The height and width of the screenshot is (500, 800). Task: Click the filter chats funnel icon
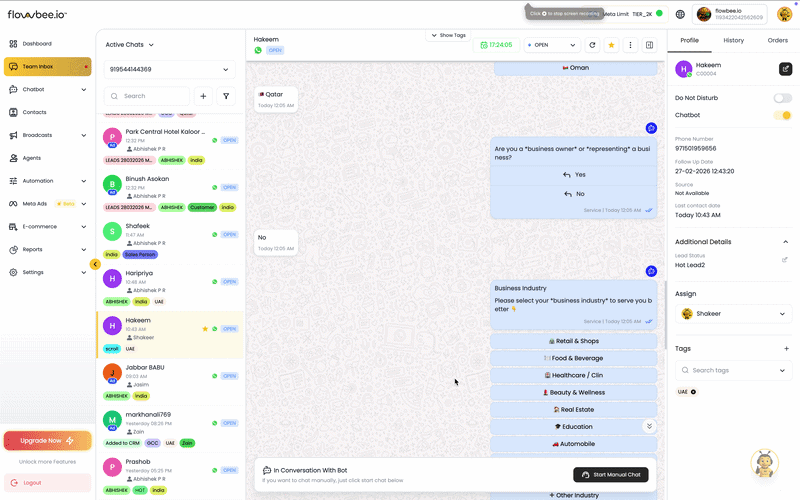click(226, 96)
